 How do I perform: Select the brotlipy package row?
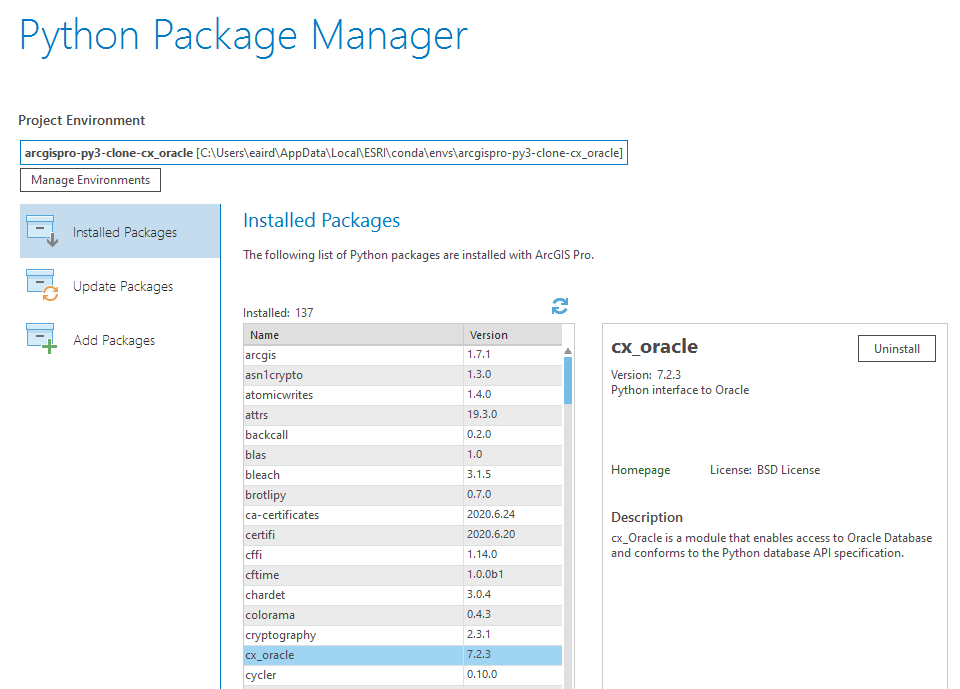[402, 495]
